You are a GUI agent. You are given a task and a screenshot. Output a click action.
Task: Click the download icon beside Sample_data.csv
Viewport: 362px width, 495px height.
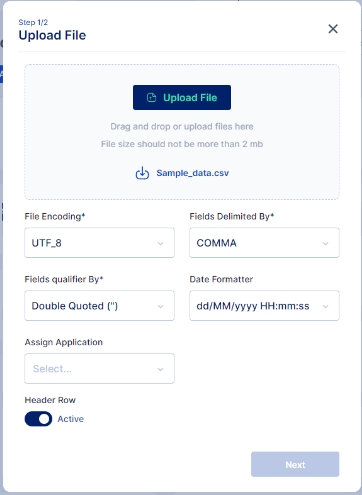coord(142,173)
